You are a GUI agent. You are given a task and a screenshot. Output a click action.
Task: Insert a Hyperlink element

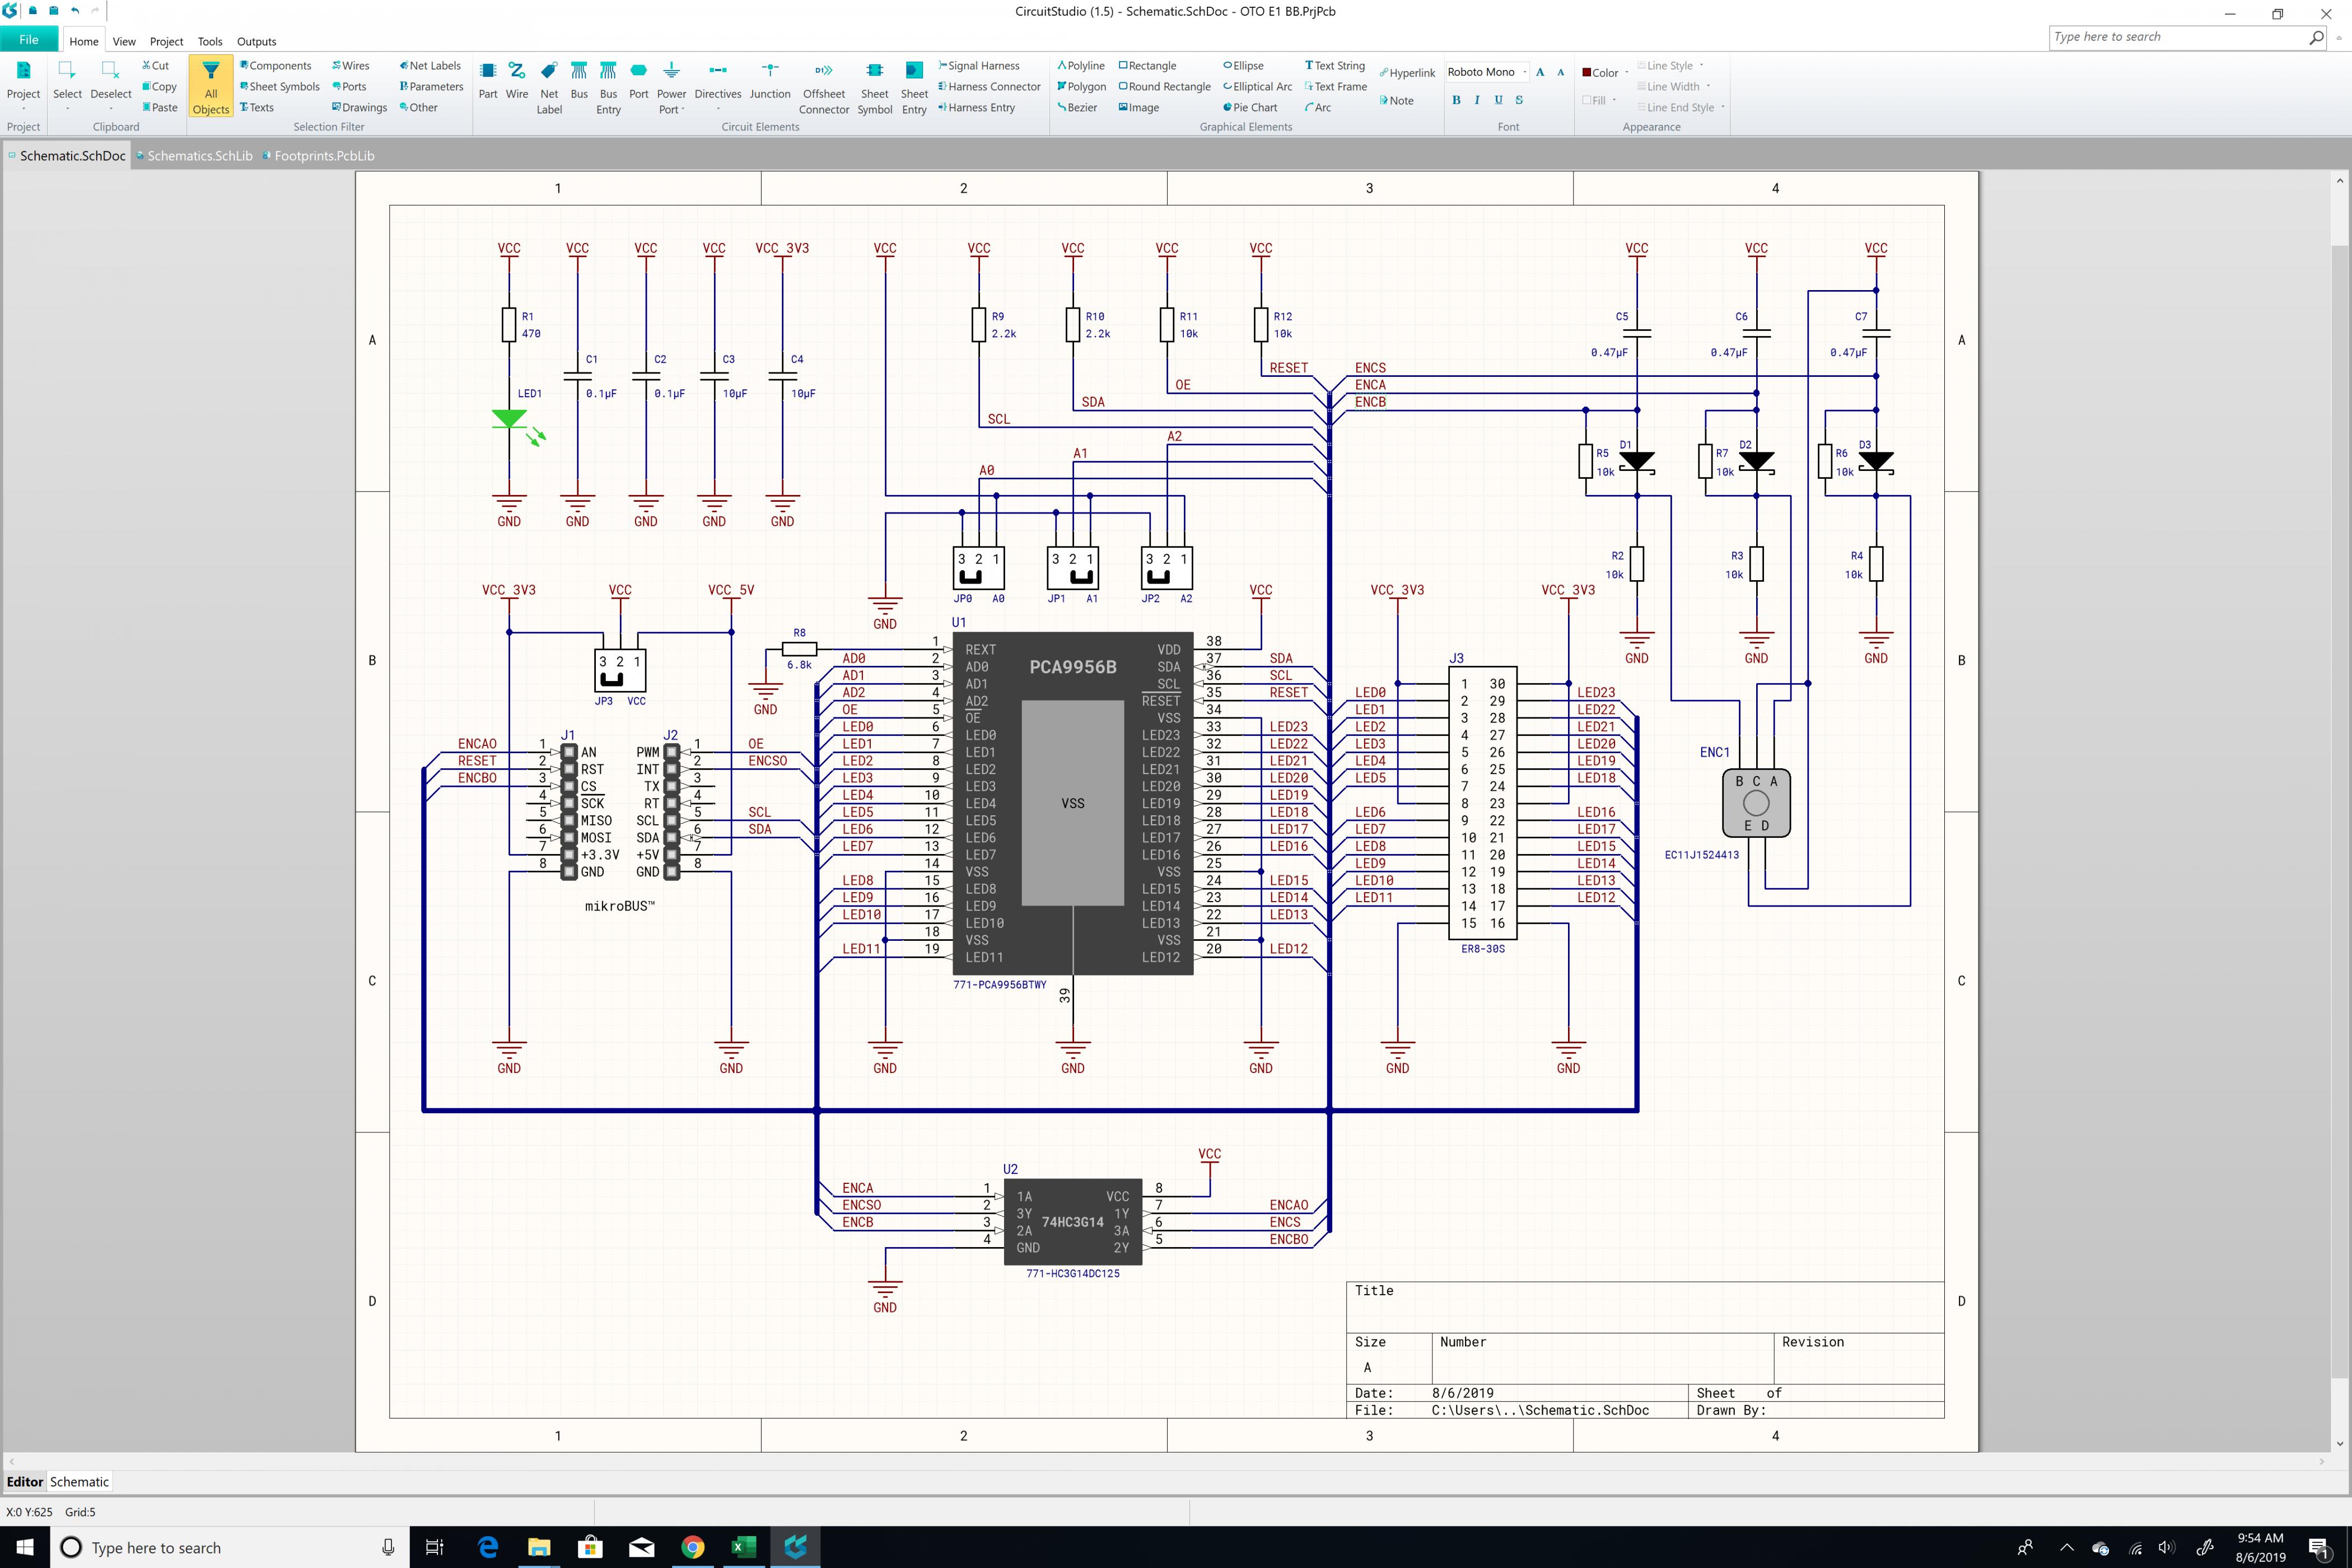[x=1407, y=73]
